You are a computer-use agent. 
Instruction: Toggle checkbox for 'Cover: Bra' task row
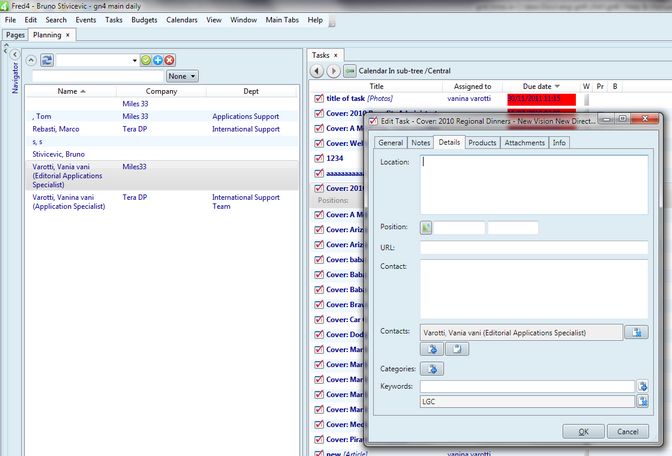point(319,305)
